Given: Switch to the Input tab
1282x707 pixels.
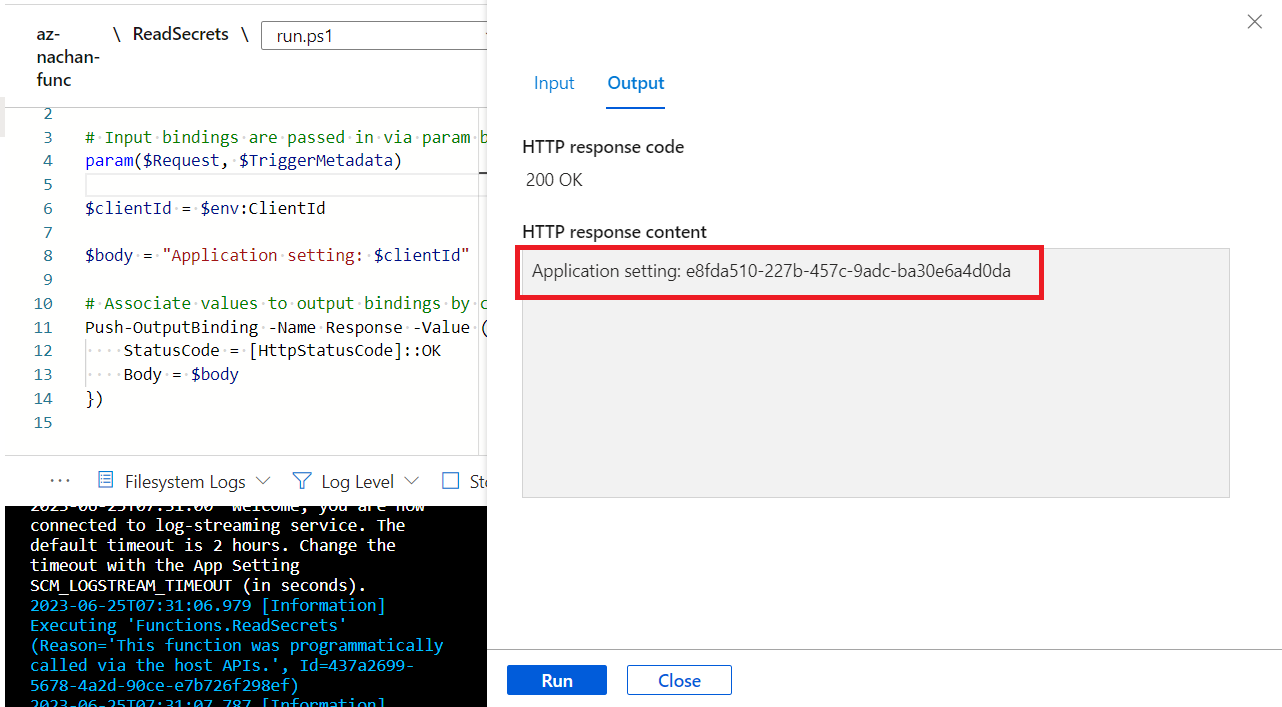Looking at the screenshot, I should (554, 83).
